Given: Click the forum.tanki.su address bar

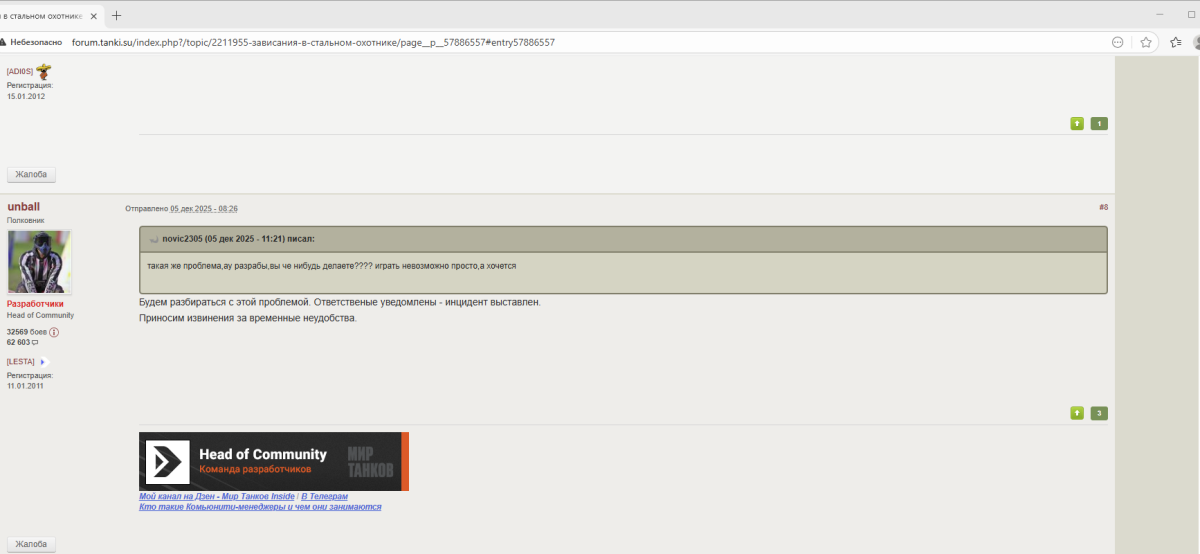Looking at the screenshot, I should [313, 42].
